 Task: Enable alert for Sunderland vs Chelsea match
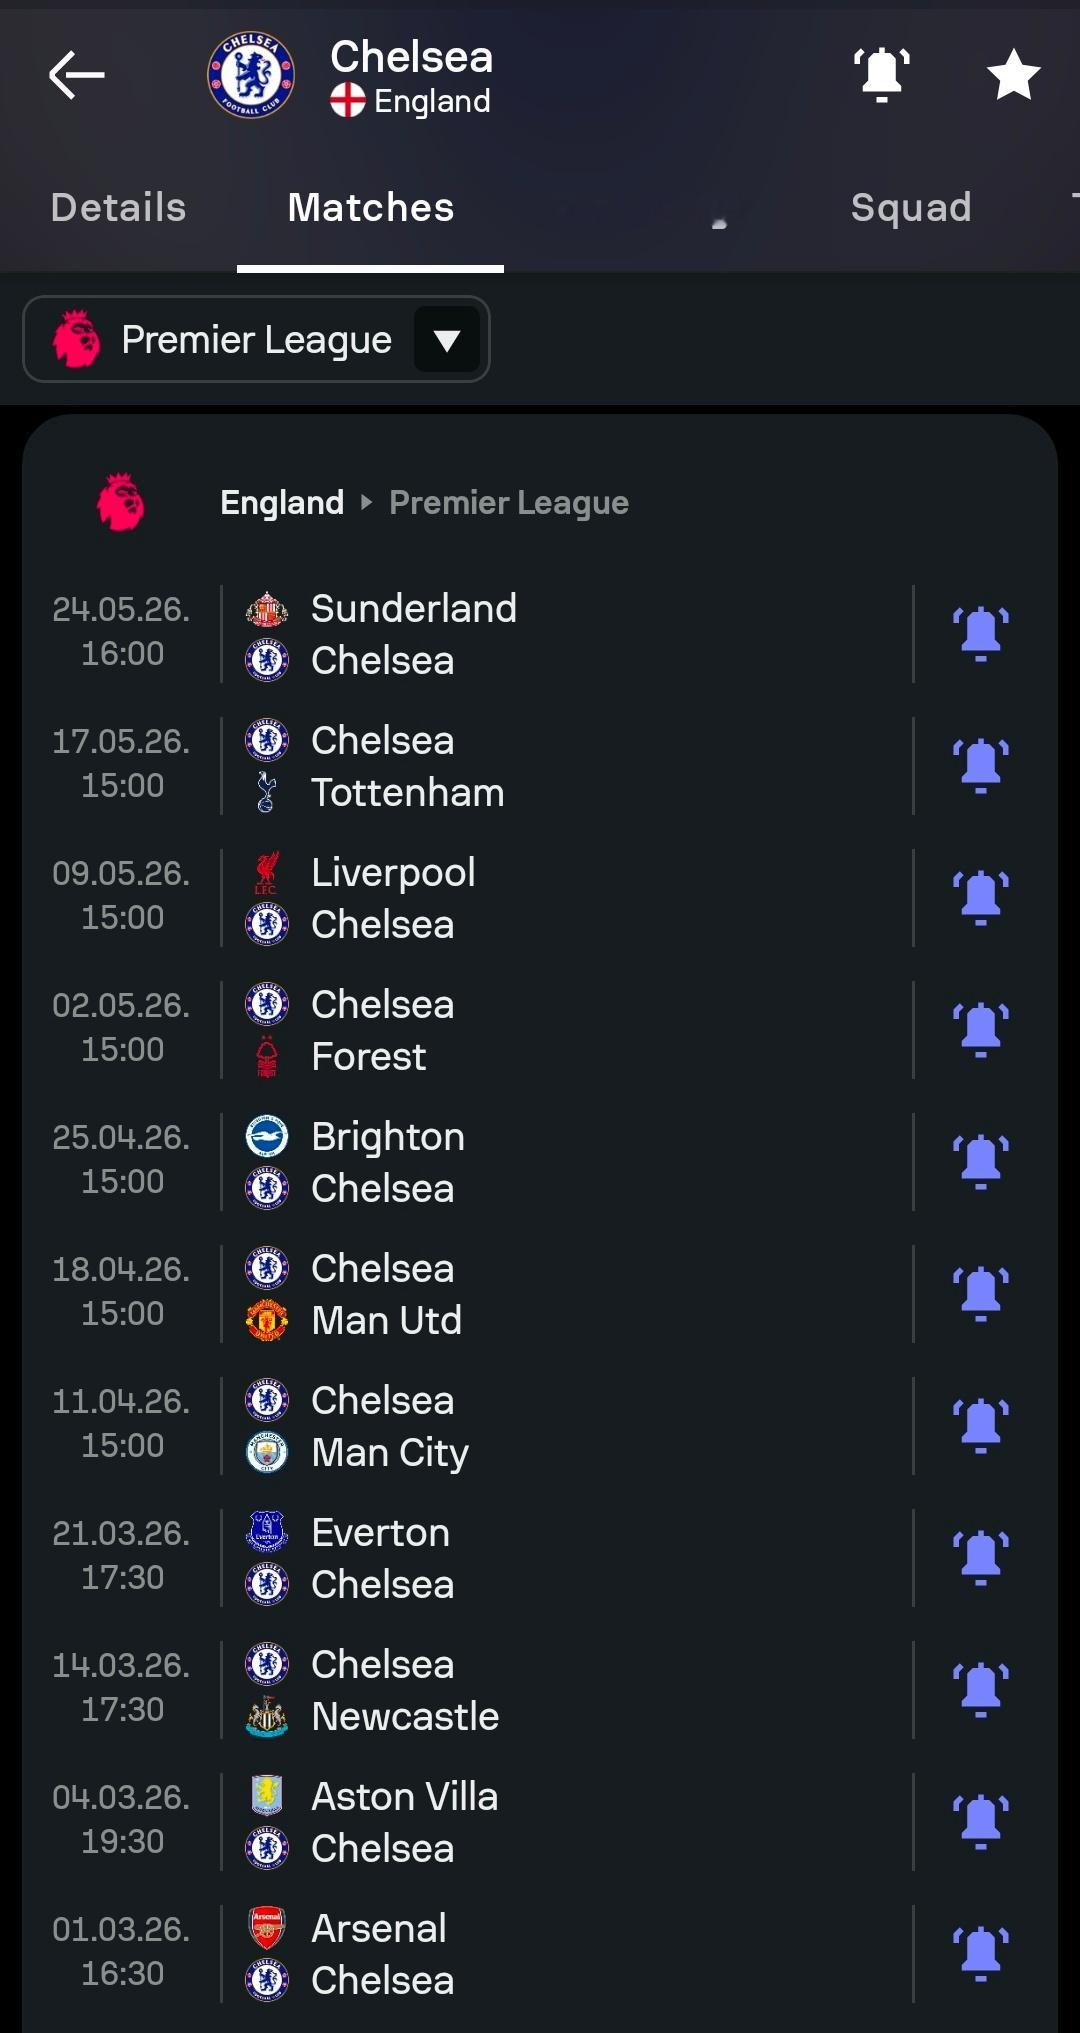pyautogui.click(x=980, y=634)
